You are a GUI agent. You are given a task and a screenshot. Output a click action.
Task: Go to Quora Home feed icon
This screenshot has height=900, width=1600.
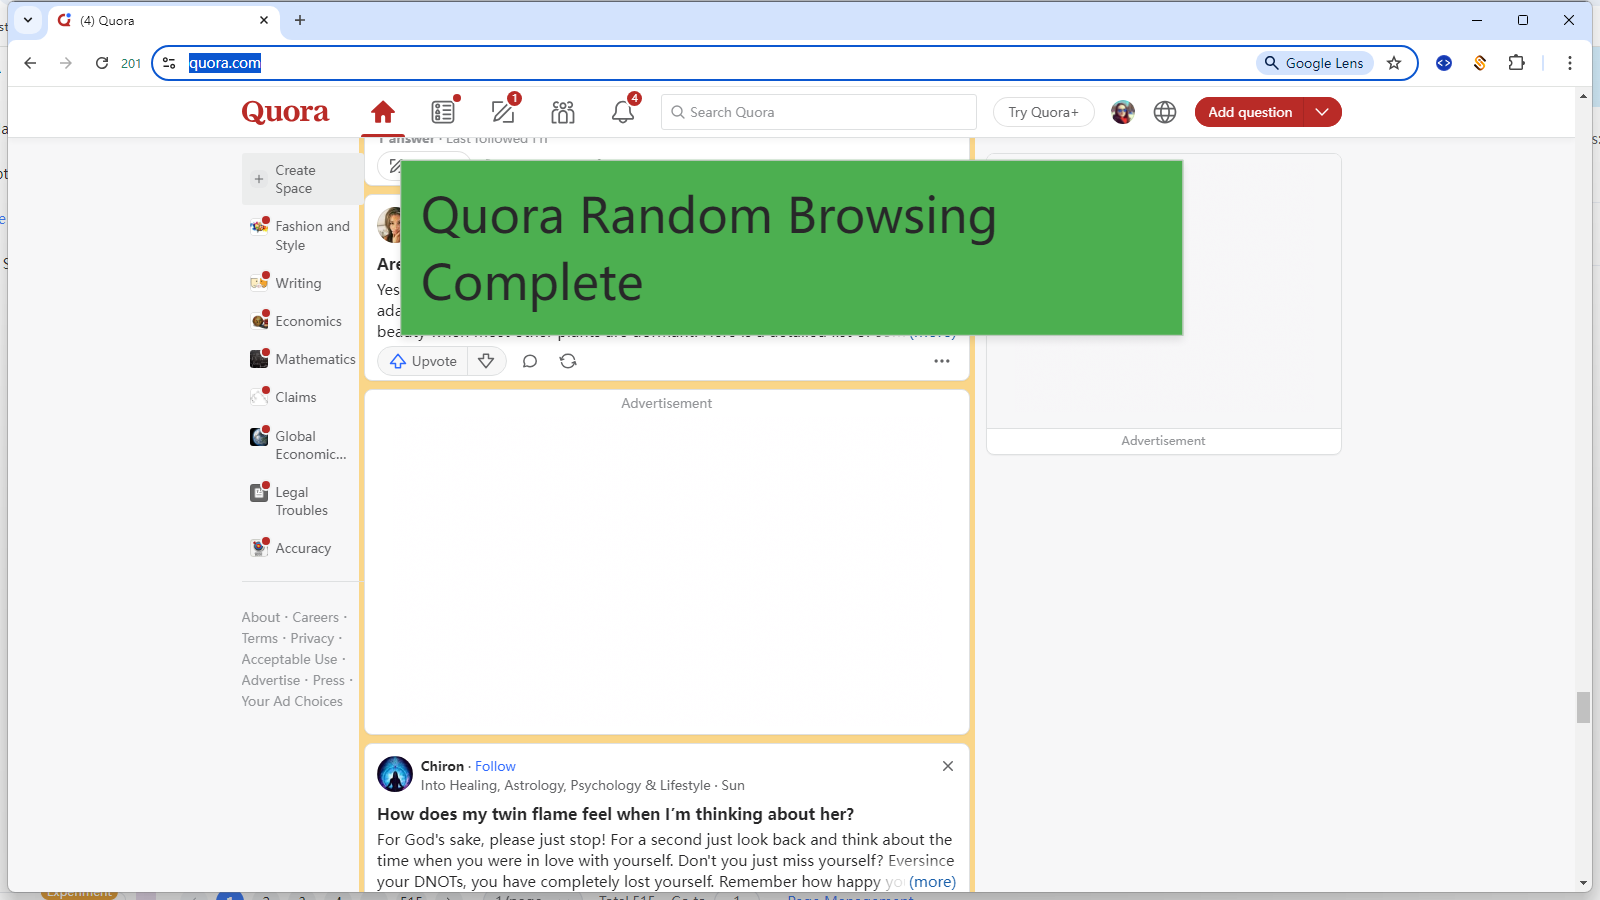(383, 112)
